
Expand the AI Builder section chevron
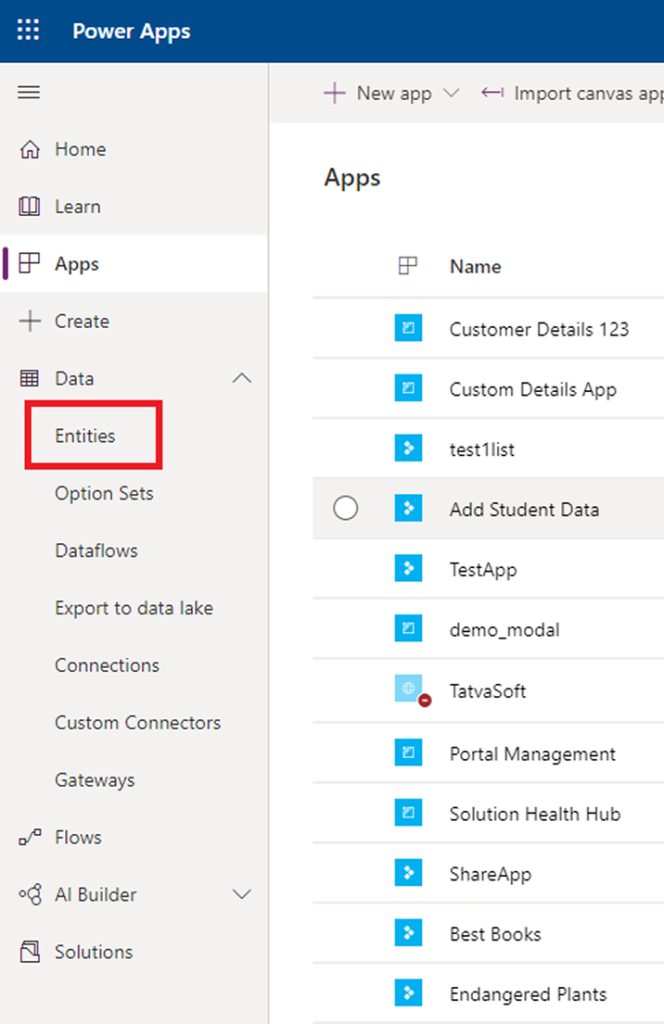(x=242, y=894)
